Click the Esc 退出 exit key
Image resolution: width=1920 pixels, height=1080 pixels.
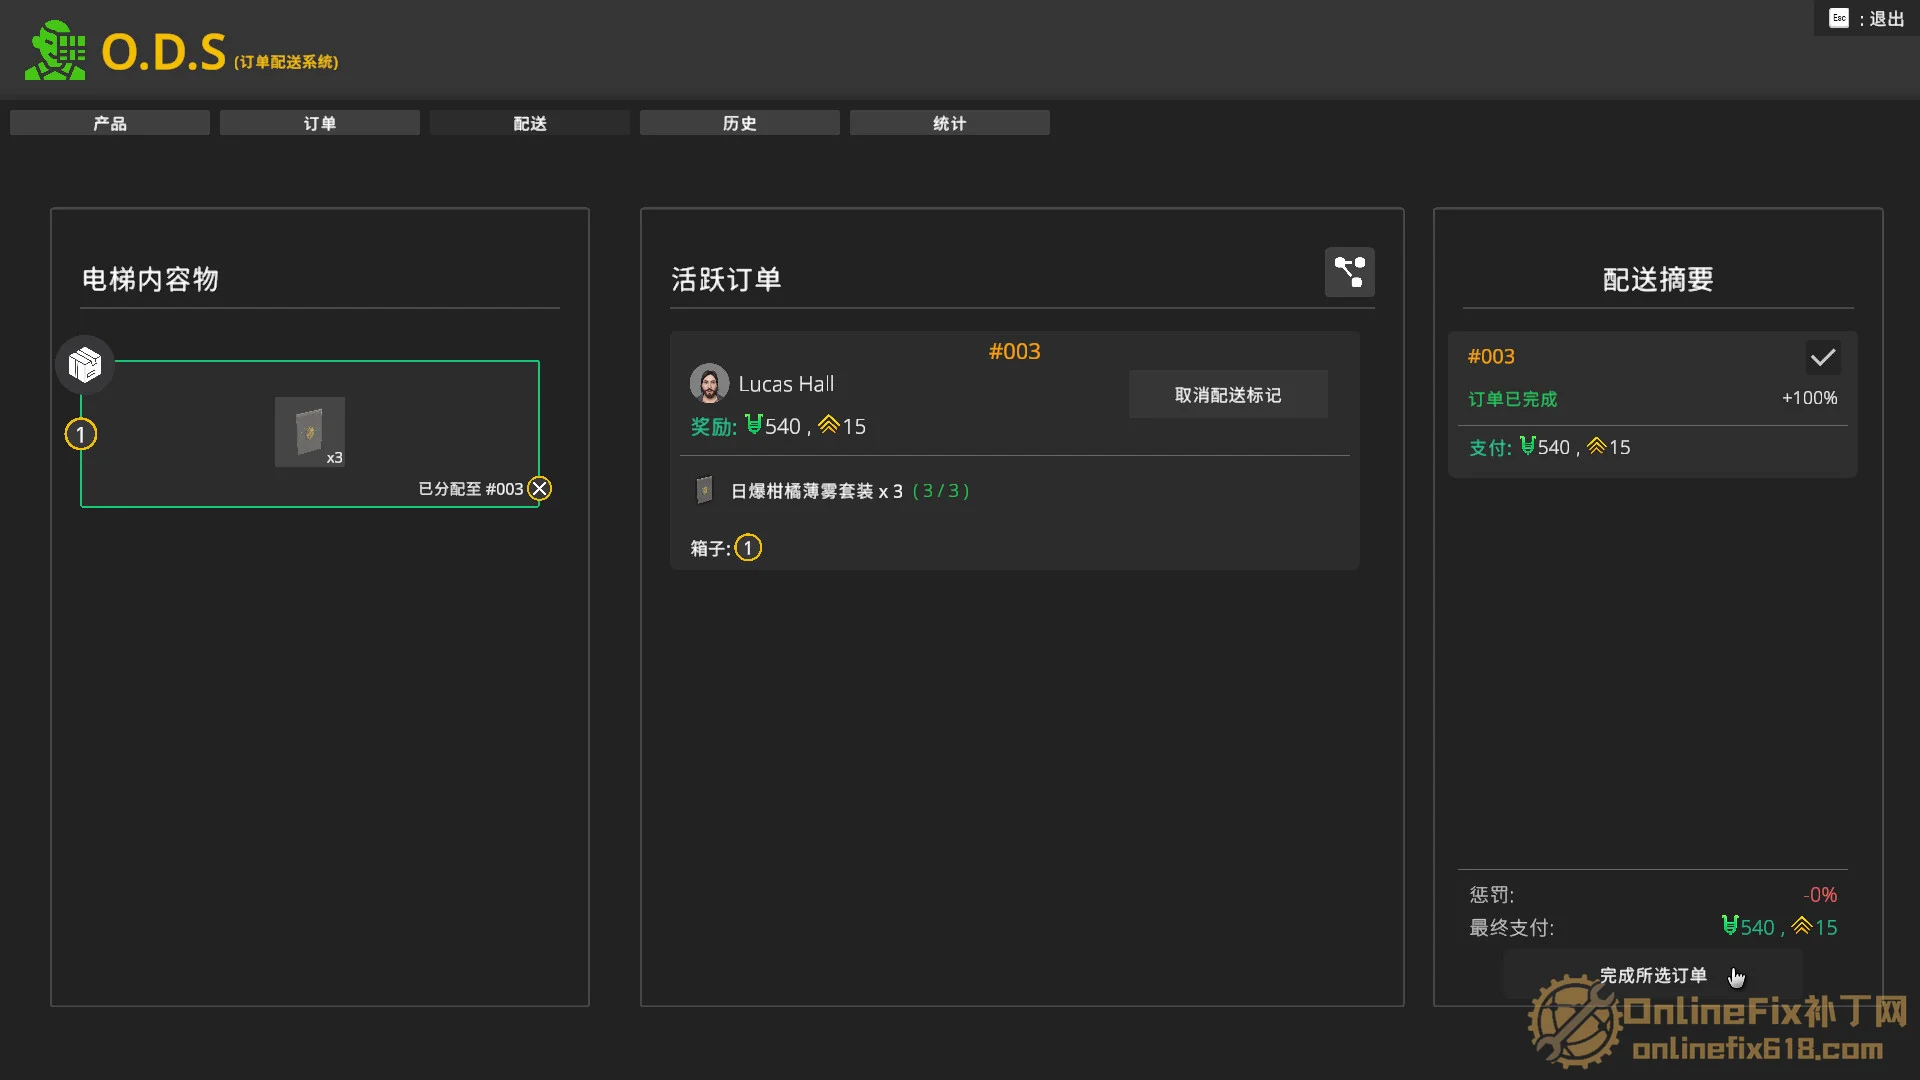(1866, 18)
